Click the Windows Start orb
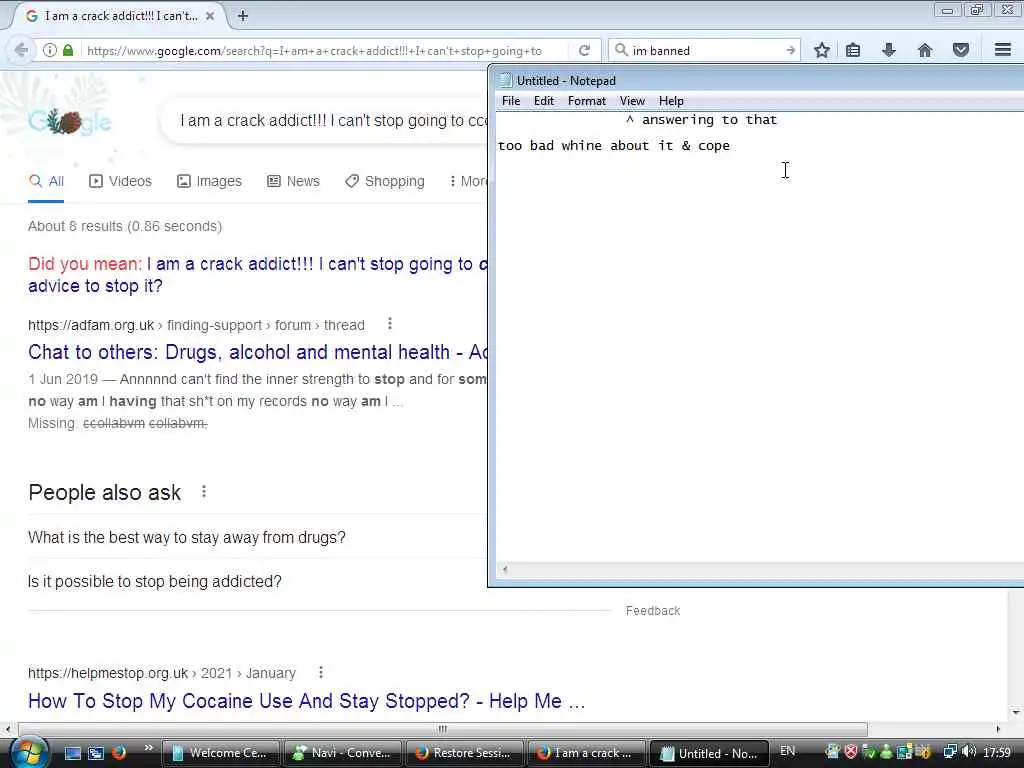 (x=29, y=752)
